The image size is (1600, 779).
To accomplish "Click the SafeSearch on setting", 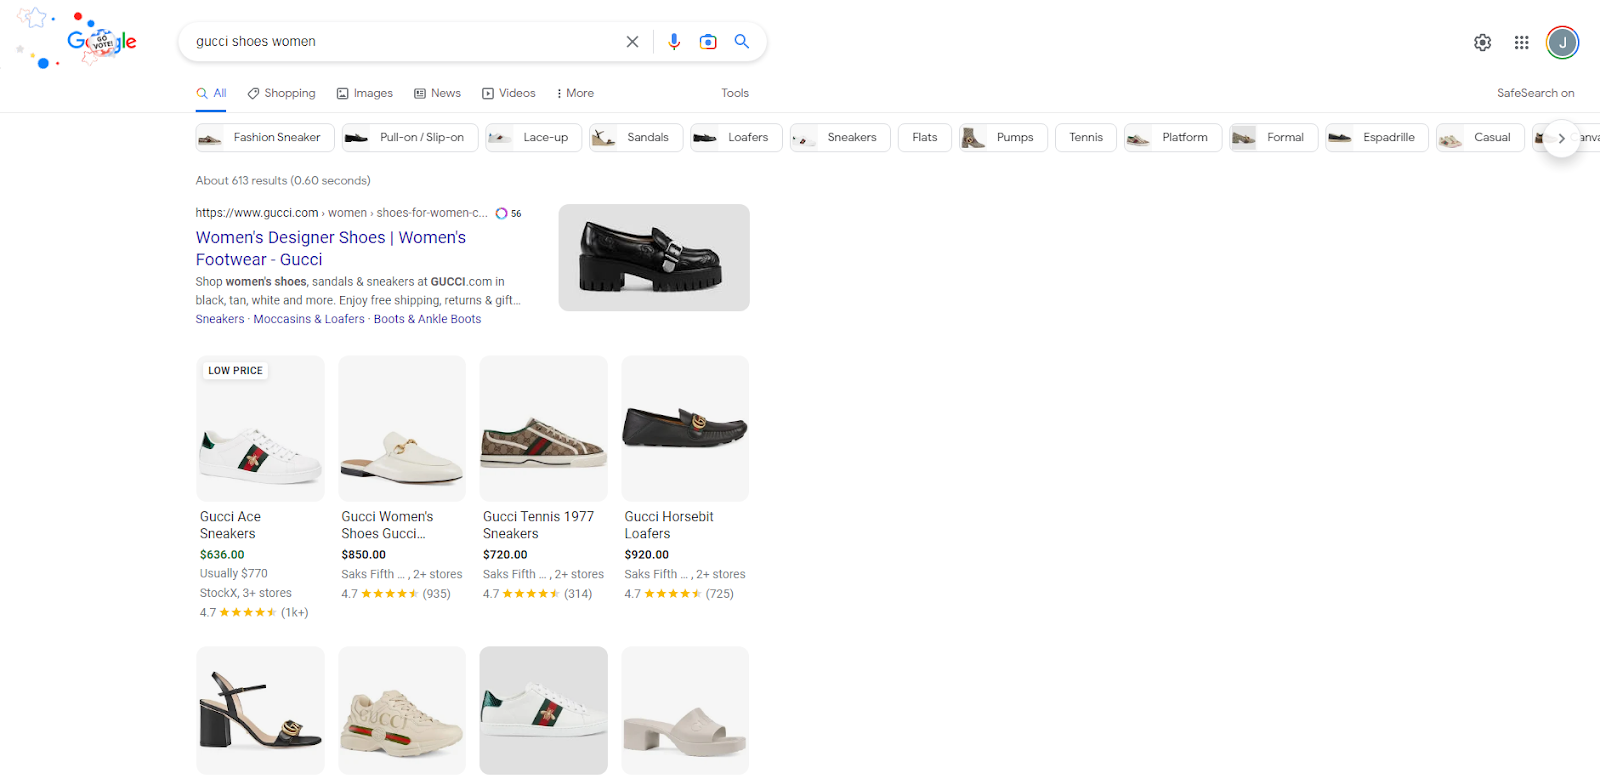I will (x=1535, y=93).
